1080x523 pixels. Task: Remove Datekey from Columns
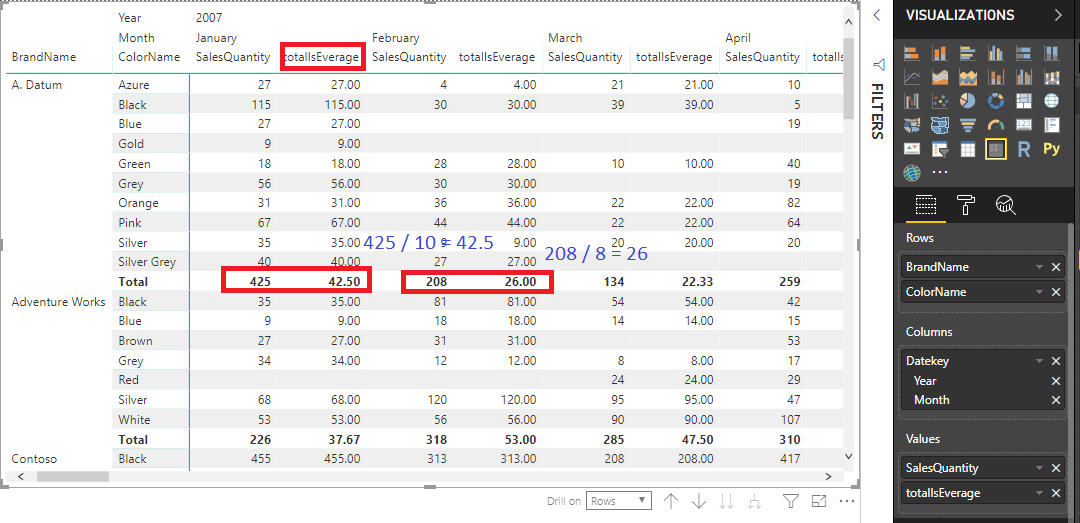coord(1056,360)
